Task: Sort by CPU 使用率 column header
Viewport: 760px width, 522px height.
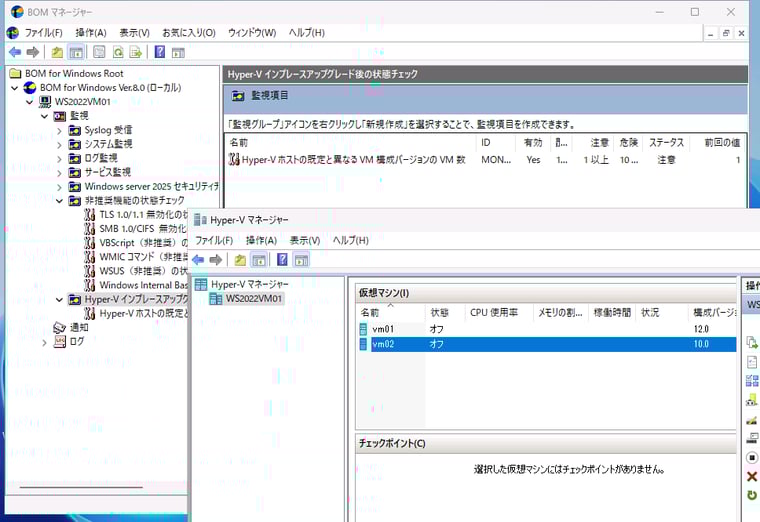Action: 499,313
